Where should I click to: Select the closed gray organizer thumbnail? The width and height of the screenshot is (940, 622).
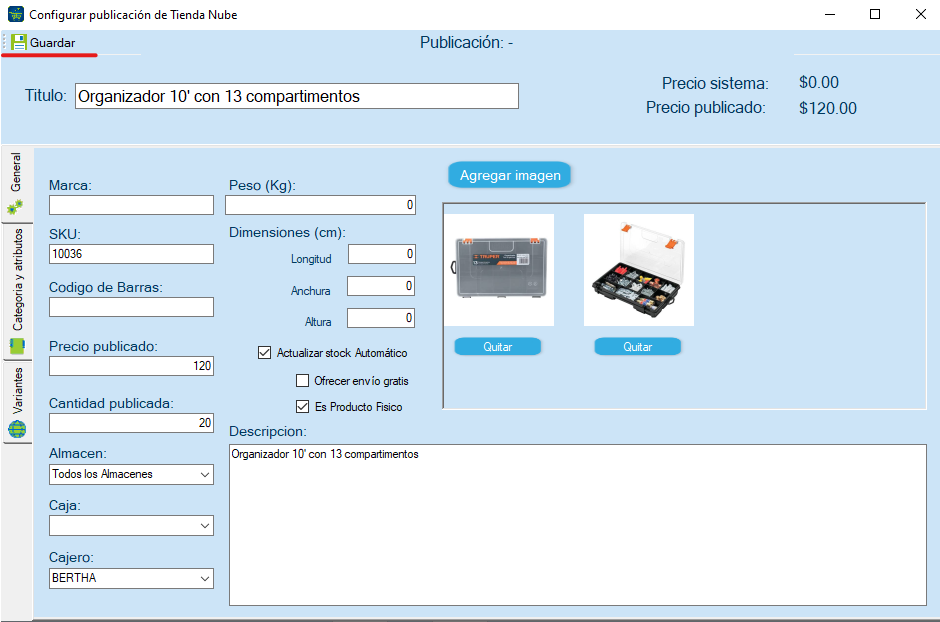pyautogui.click(x=499, y=270)
